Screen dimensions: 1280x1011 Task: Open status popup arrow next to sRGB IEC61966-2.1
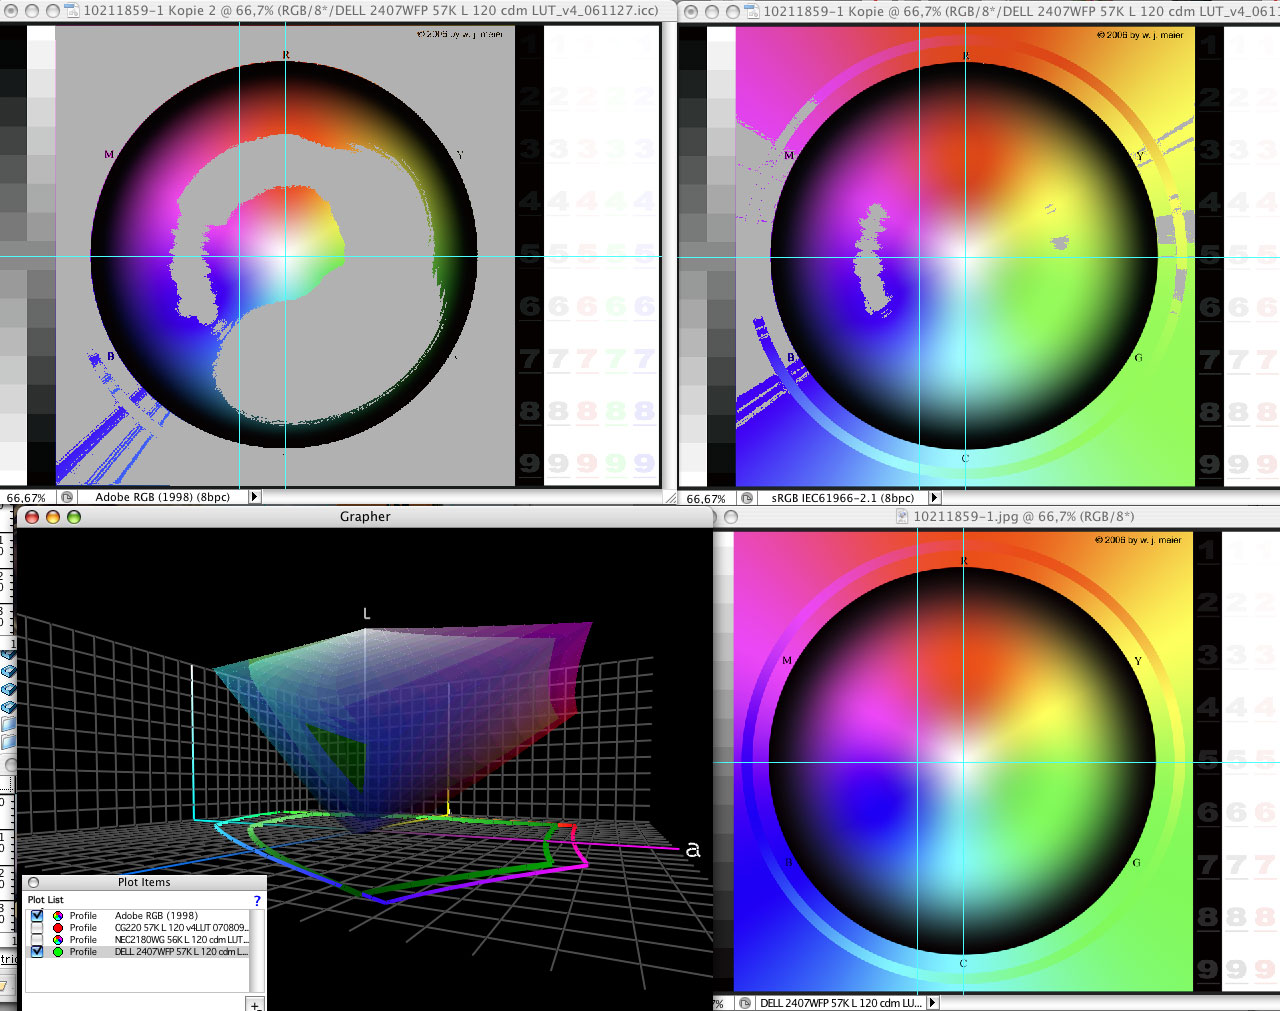[935, 498]
